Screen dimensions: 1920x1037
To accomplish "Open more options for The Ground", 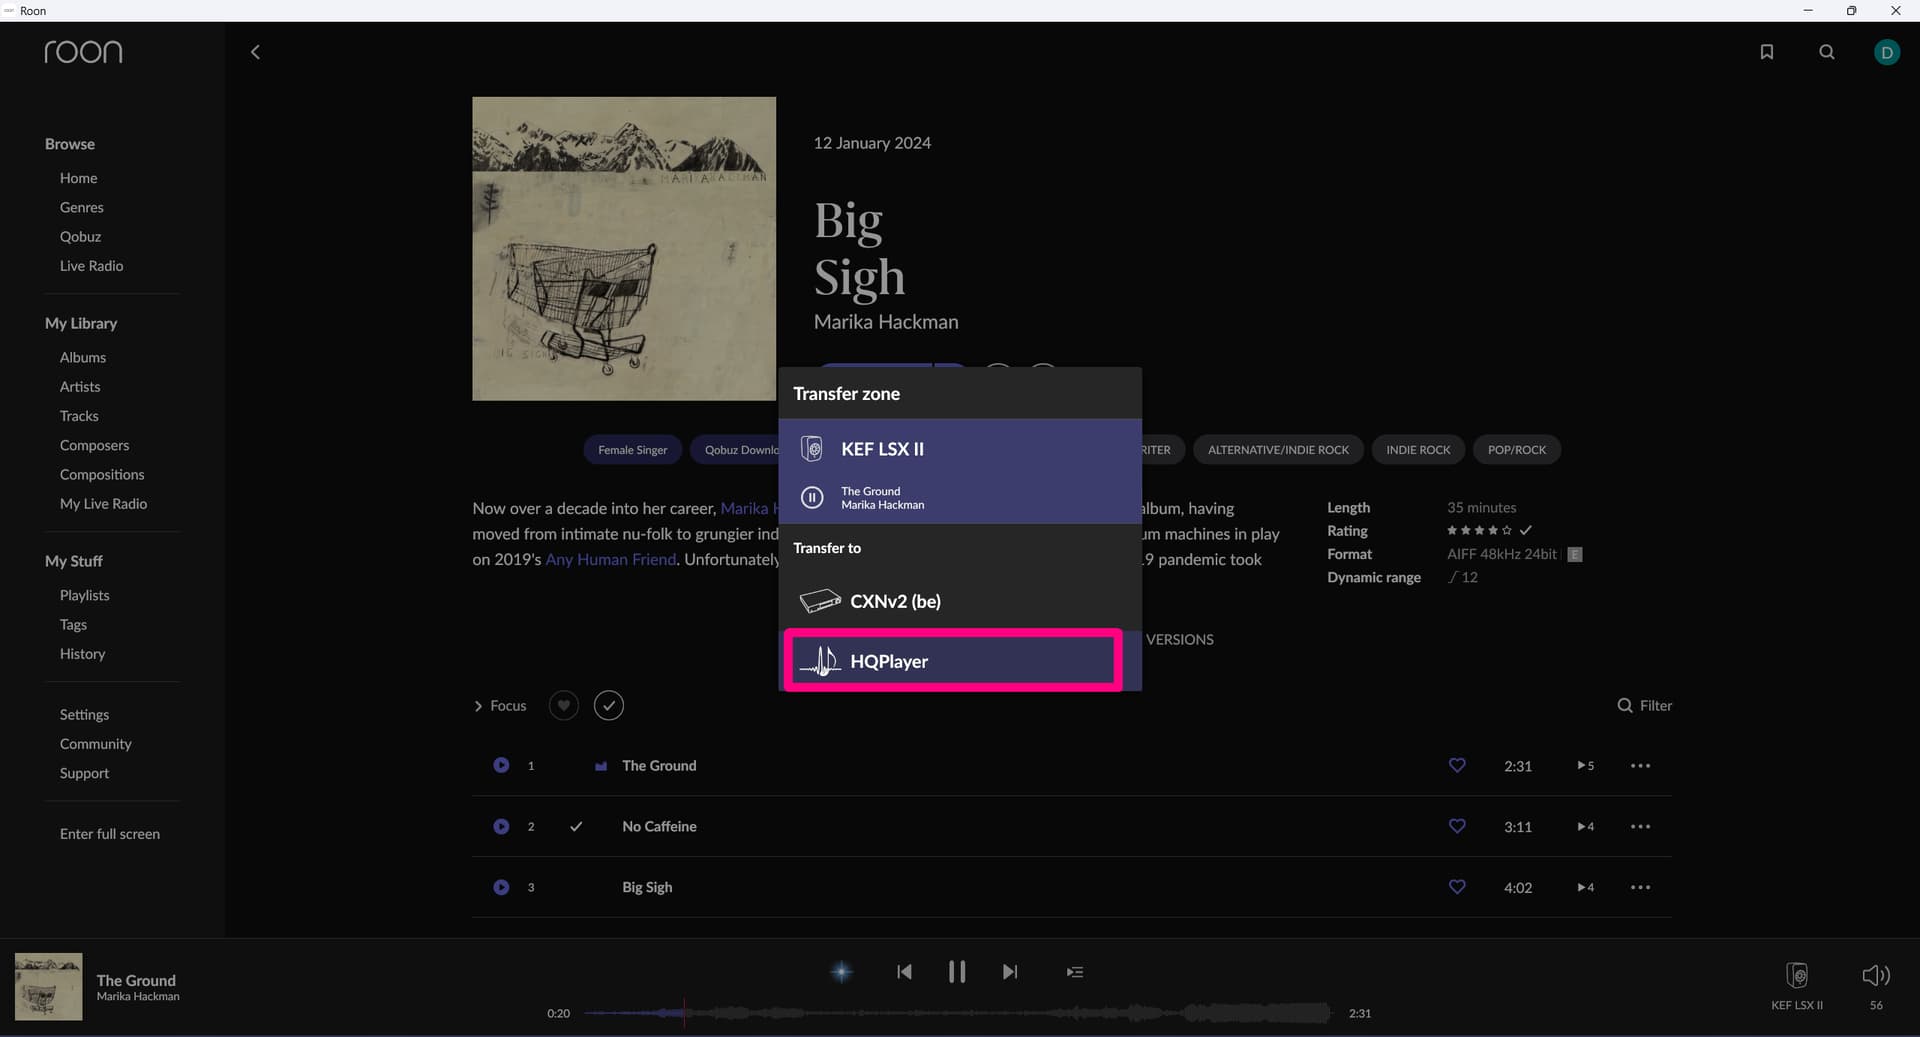I will [1640, 766].
